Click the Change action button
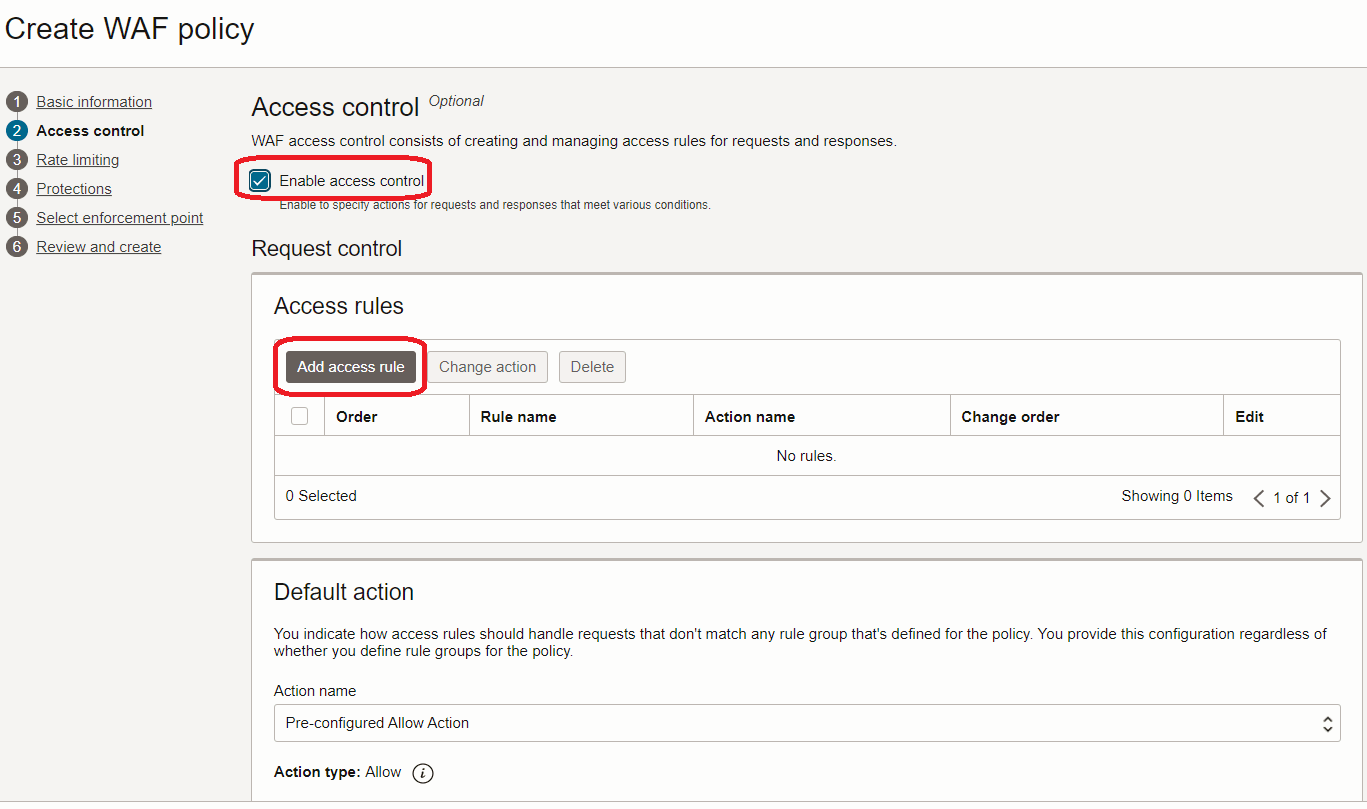The height and width of the screenshot is (809, 1367). click(x=487, y=366)
